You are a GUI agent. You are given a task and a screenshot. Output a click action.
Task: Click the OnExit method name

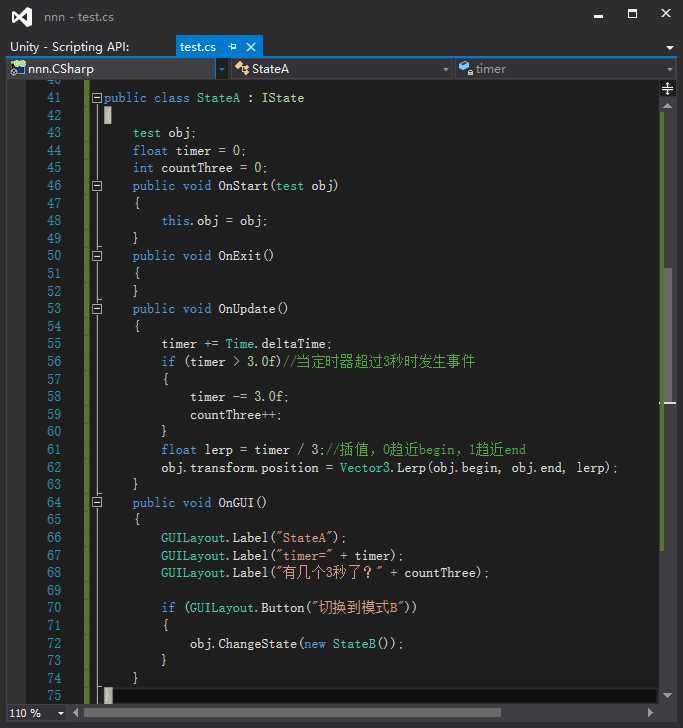click(x=239, y=256)
